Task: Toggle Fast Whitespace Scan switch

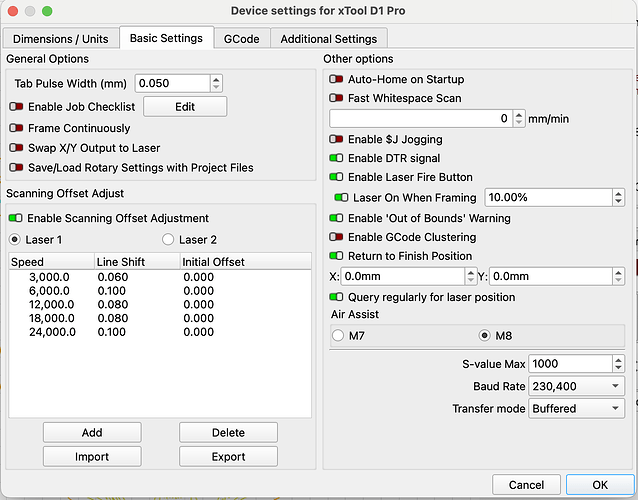Action: [336, 98]
